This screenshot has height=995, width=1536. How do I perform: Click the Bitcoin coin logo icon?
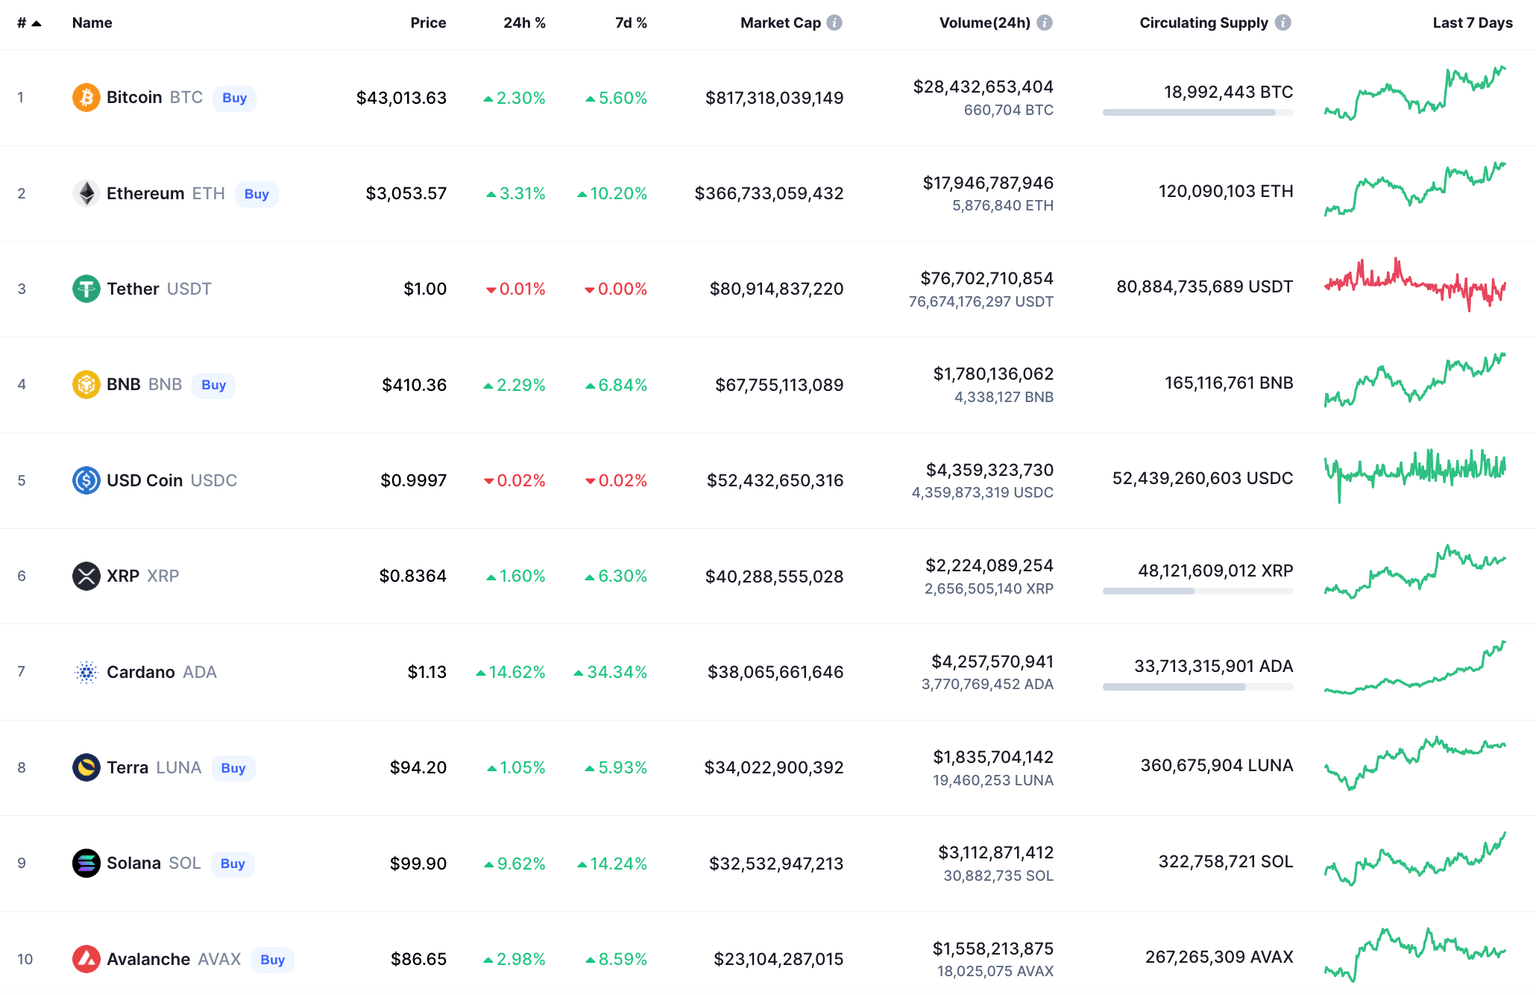pyautogui.click(x=86, y=97)
